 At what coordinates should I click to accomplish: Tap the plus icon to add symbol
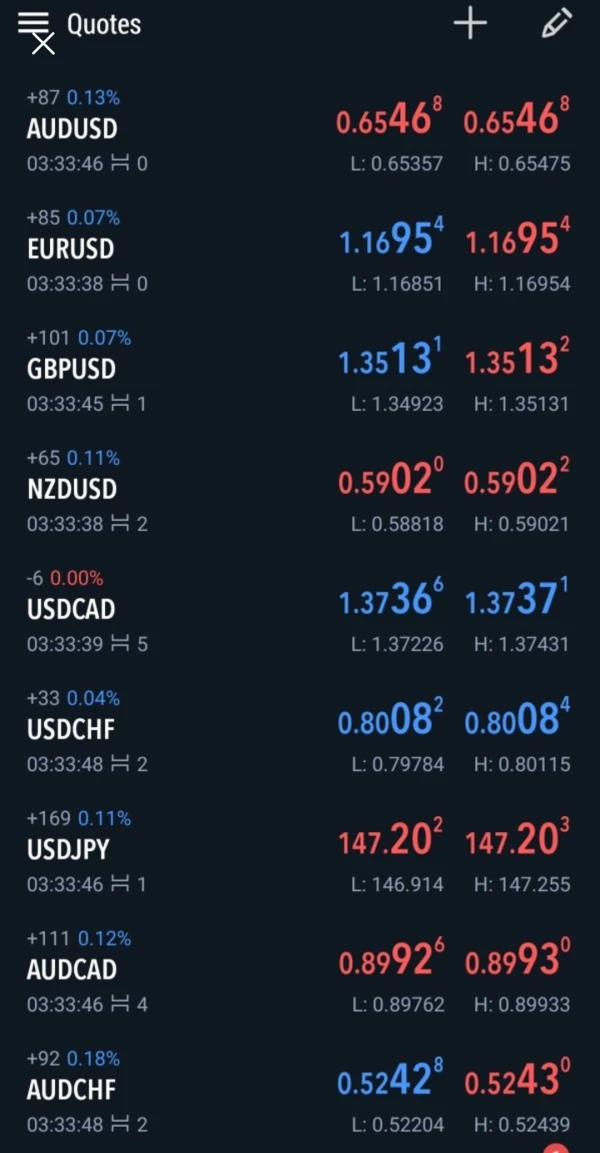click(470, 24)
